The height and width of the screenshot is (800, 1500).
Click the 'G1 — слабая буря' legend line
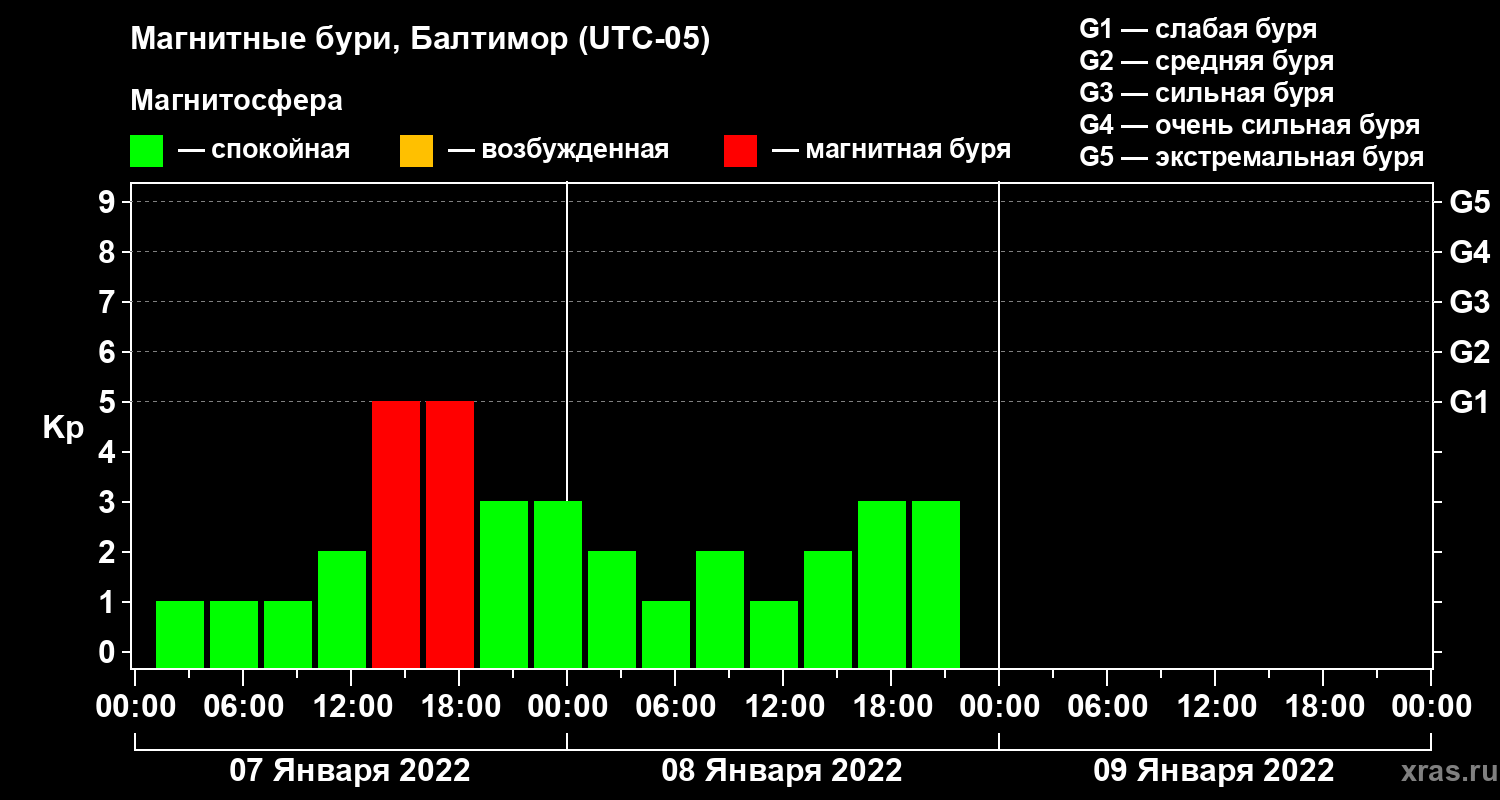(1198, 29)
